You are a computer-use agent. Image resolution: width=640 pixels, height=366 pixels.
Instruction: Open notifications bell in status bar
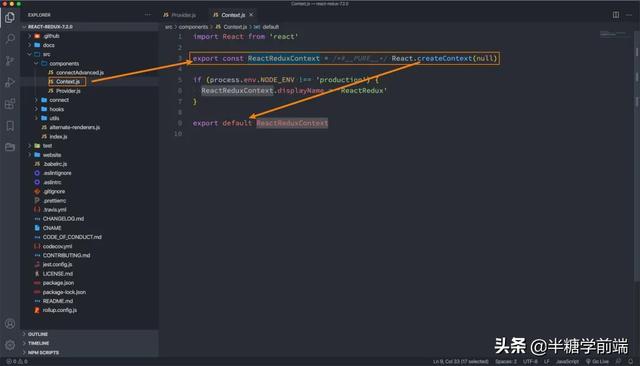pyautogui.click(x=631, y=362)
